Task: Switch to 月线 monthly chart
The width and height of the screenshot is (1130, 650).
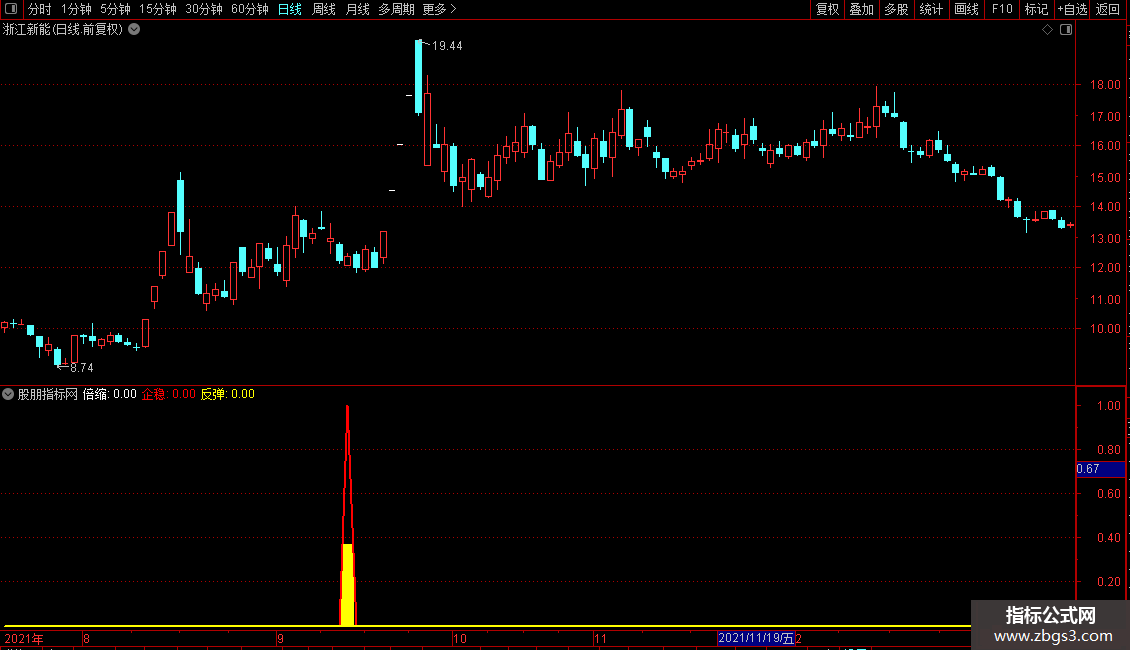Action: click(357, 9)
